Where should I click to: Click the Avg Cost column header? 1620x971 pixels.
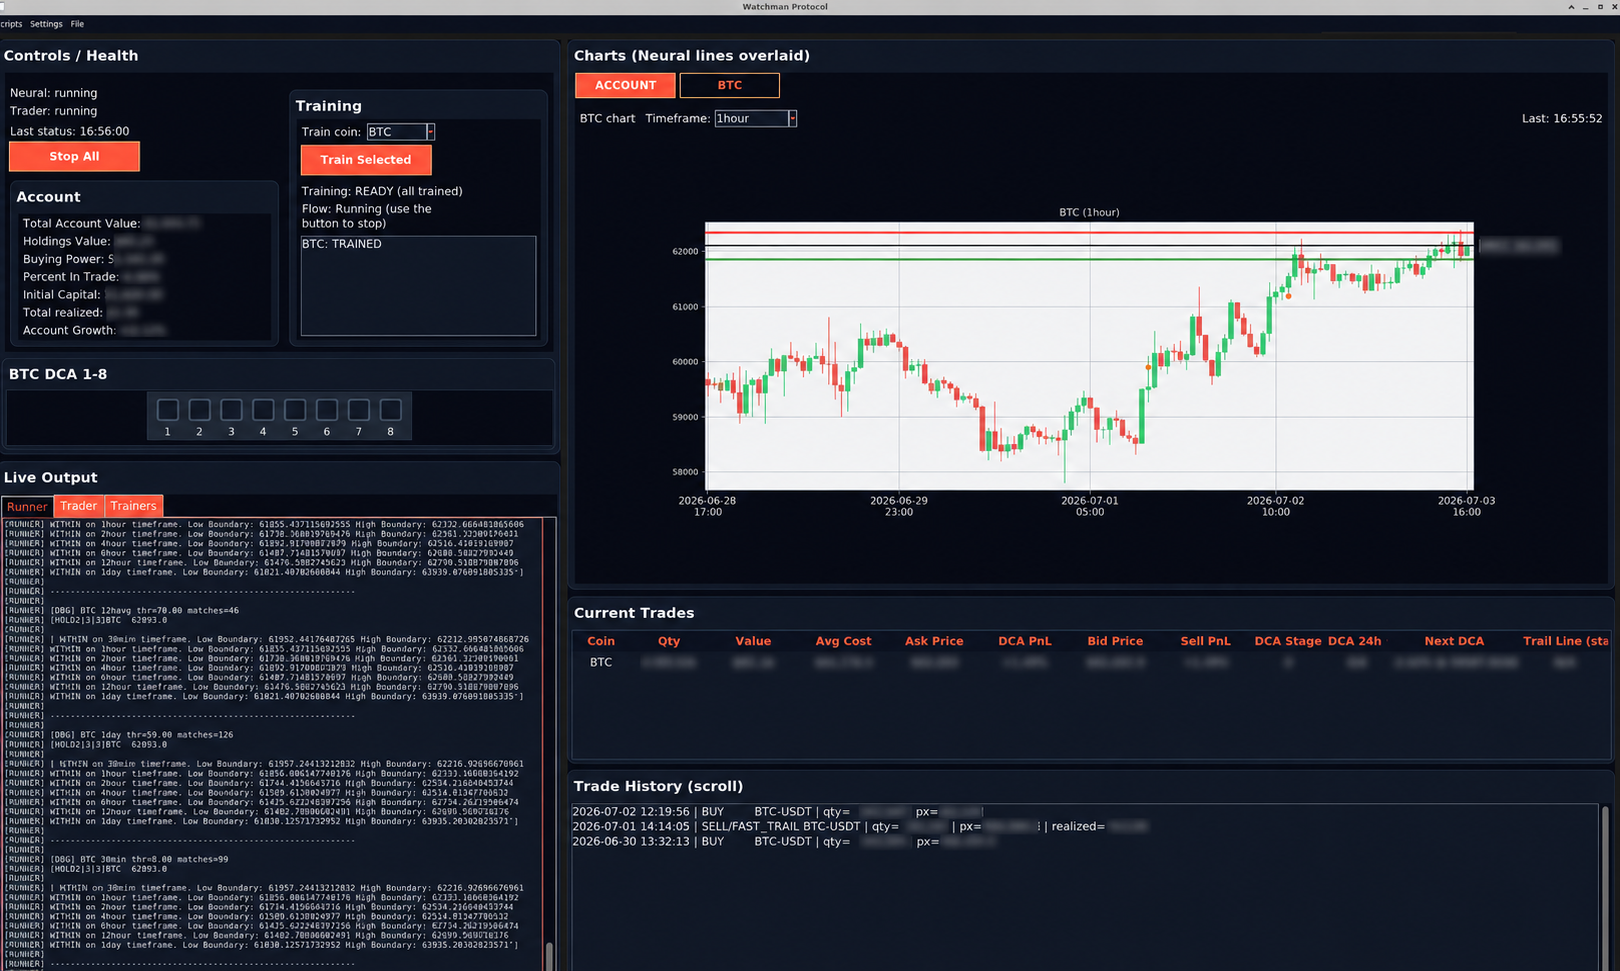843,641
